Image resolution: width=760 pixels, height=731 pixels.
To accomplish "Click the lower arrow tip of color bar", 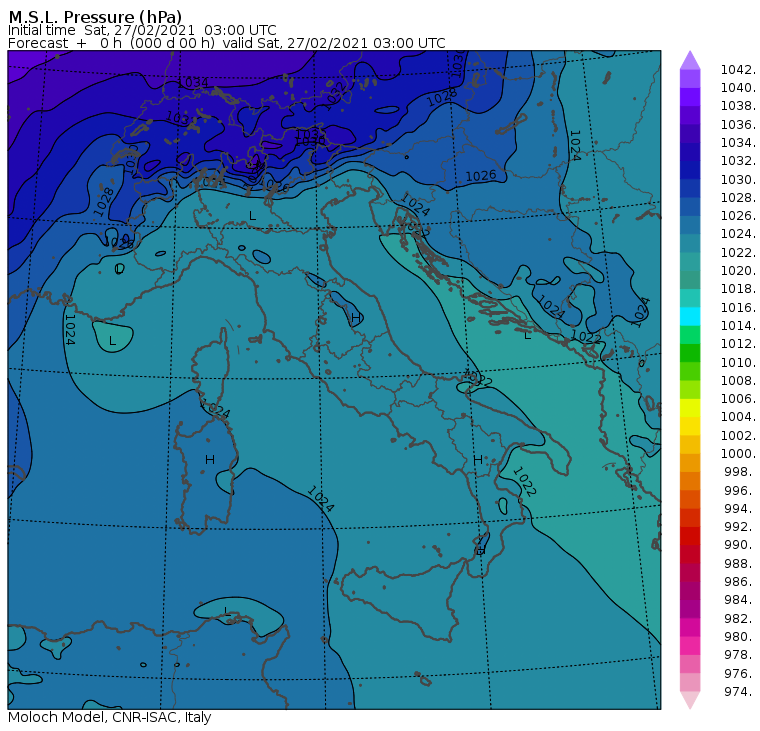I will [x=690, y=699].
